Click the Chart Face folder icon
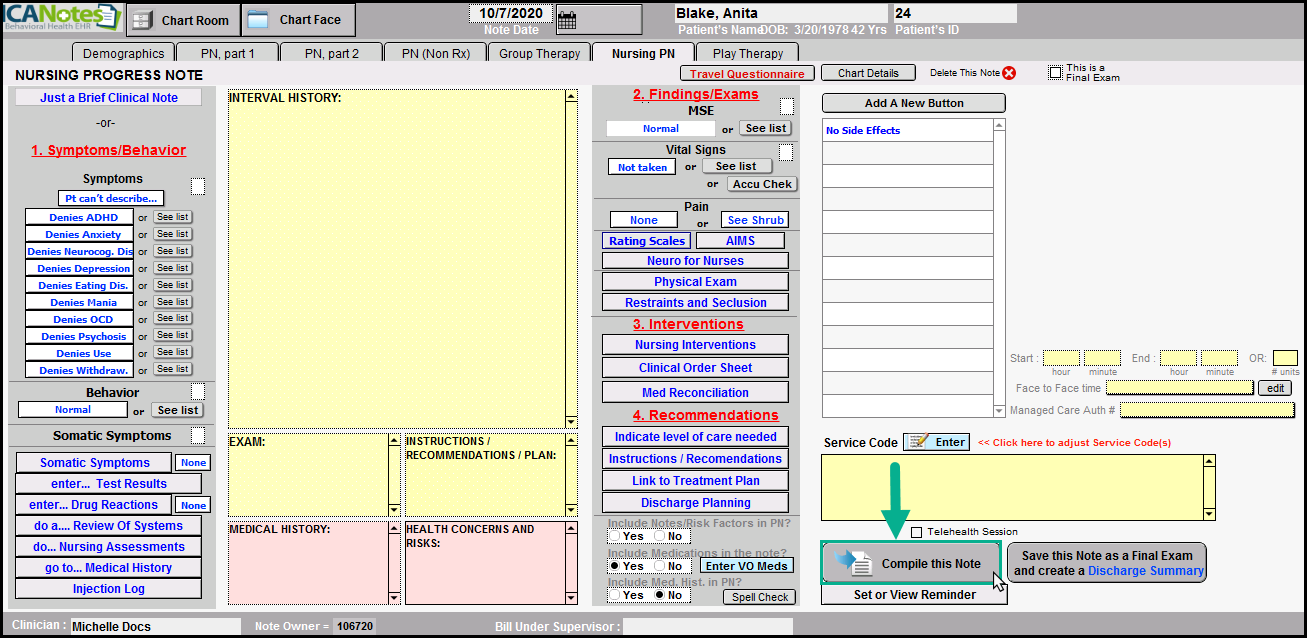The width and height of the screenshot is (1307, 638). point(257,19)
